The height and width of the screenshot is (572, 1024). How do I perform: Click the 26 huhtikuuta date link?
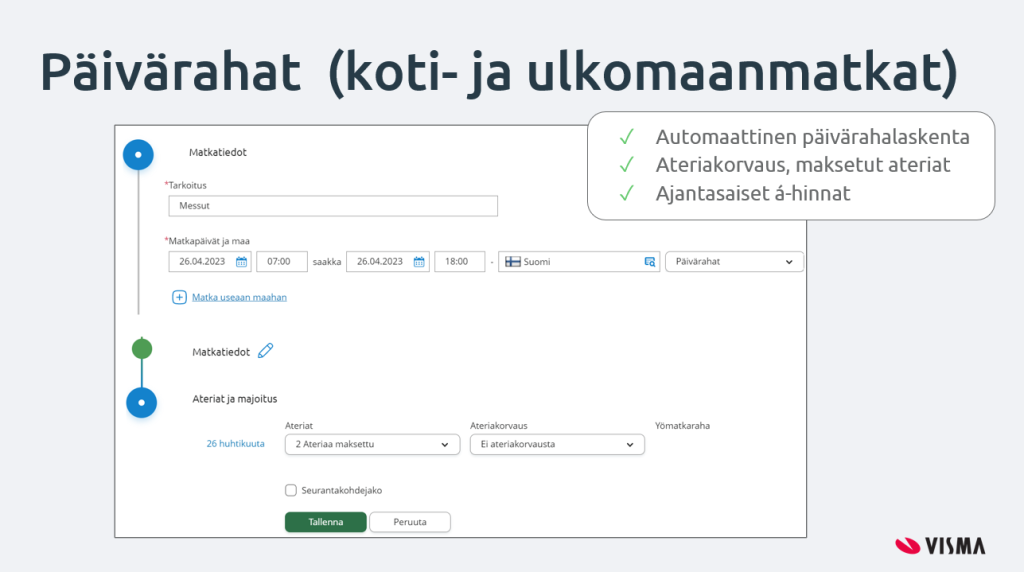pos(235,443)
